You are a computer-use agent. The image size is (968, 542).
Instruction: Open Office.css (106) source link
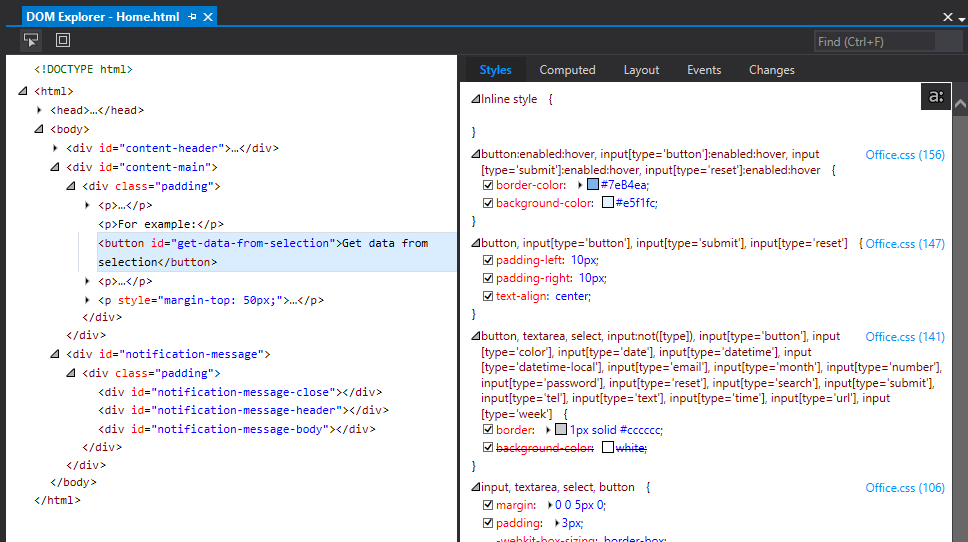904,488
